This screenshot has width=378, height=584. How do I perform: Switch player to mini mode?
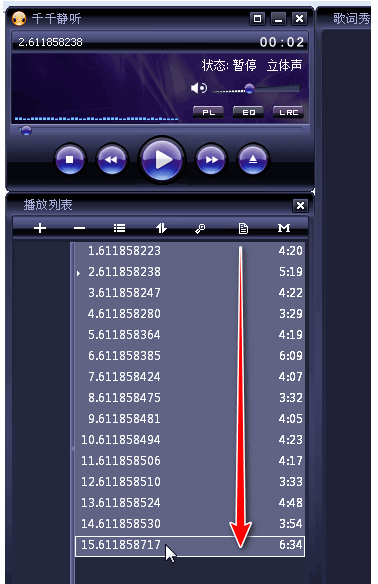[x=257, y=18]
